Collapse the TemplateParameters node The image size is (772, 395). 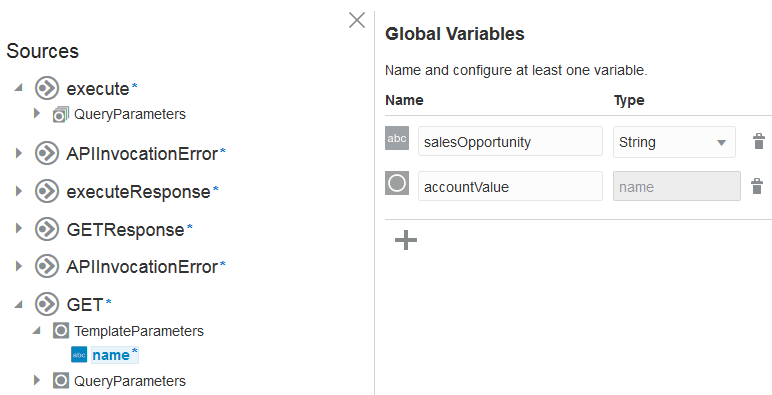tap(37, 331)
